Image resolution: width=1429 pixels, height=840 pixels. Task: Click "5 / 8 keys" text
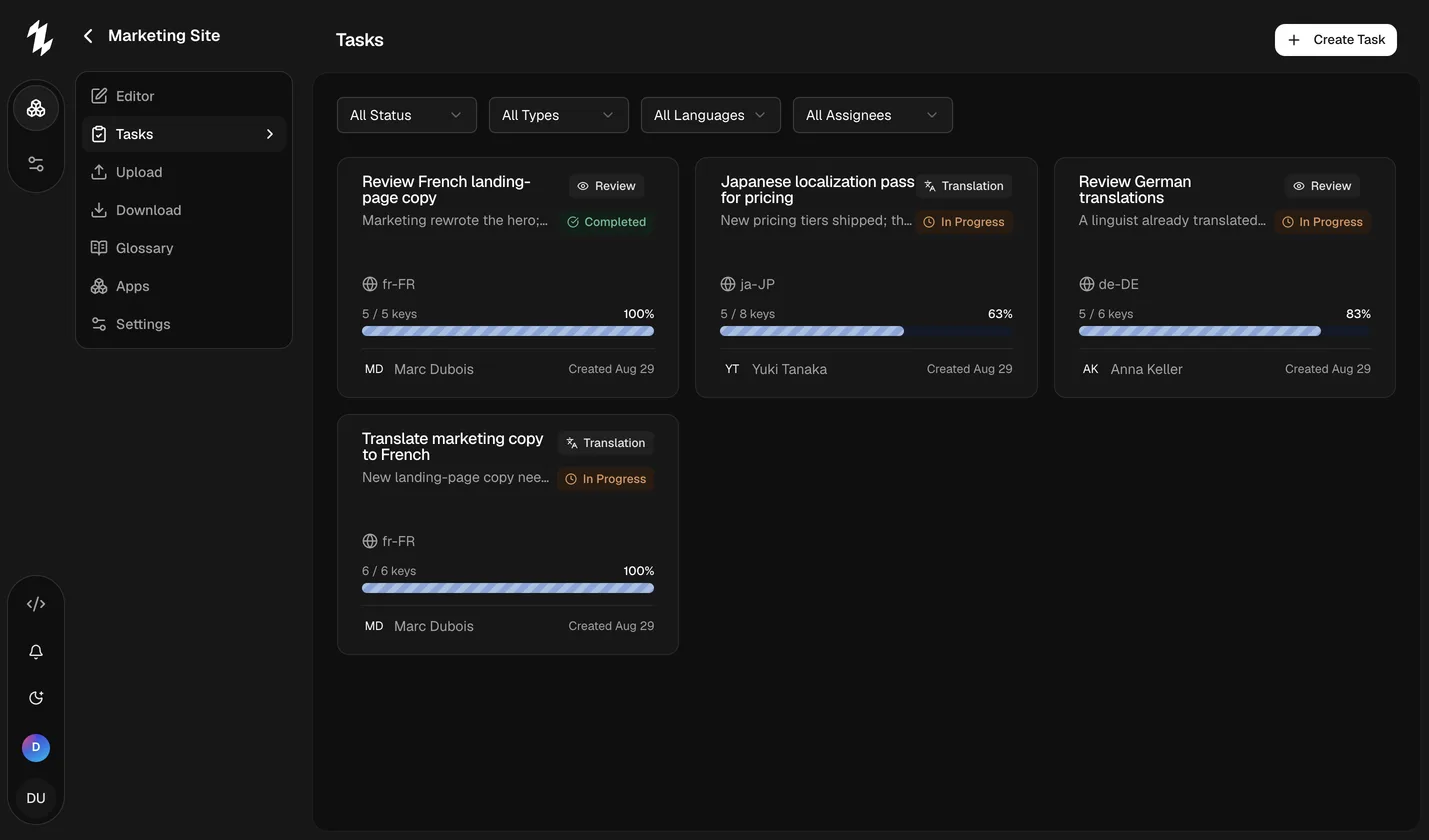point(747,314)
